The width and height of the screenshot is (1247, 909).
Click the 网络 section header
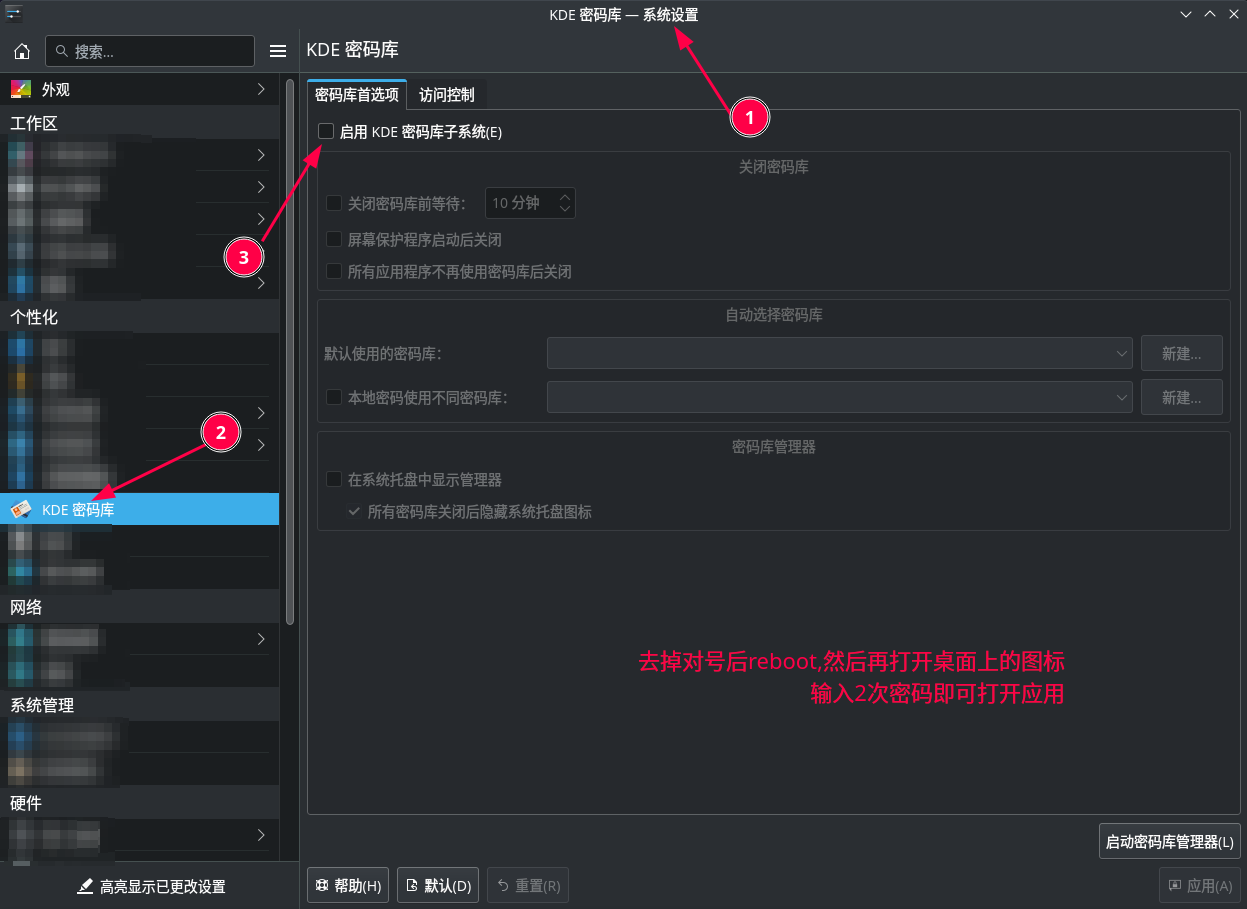pyautogui.click(x=26, y=607)
